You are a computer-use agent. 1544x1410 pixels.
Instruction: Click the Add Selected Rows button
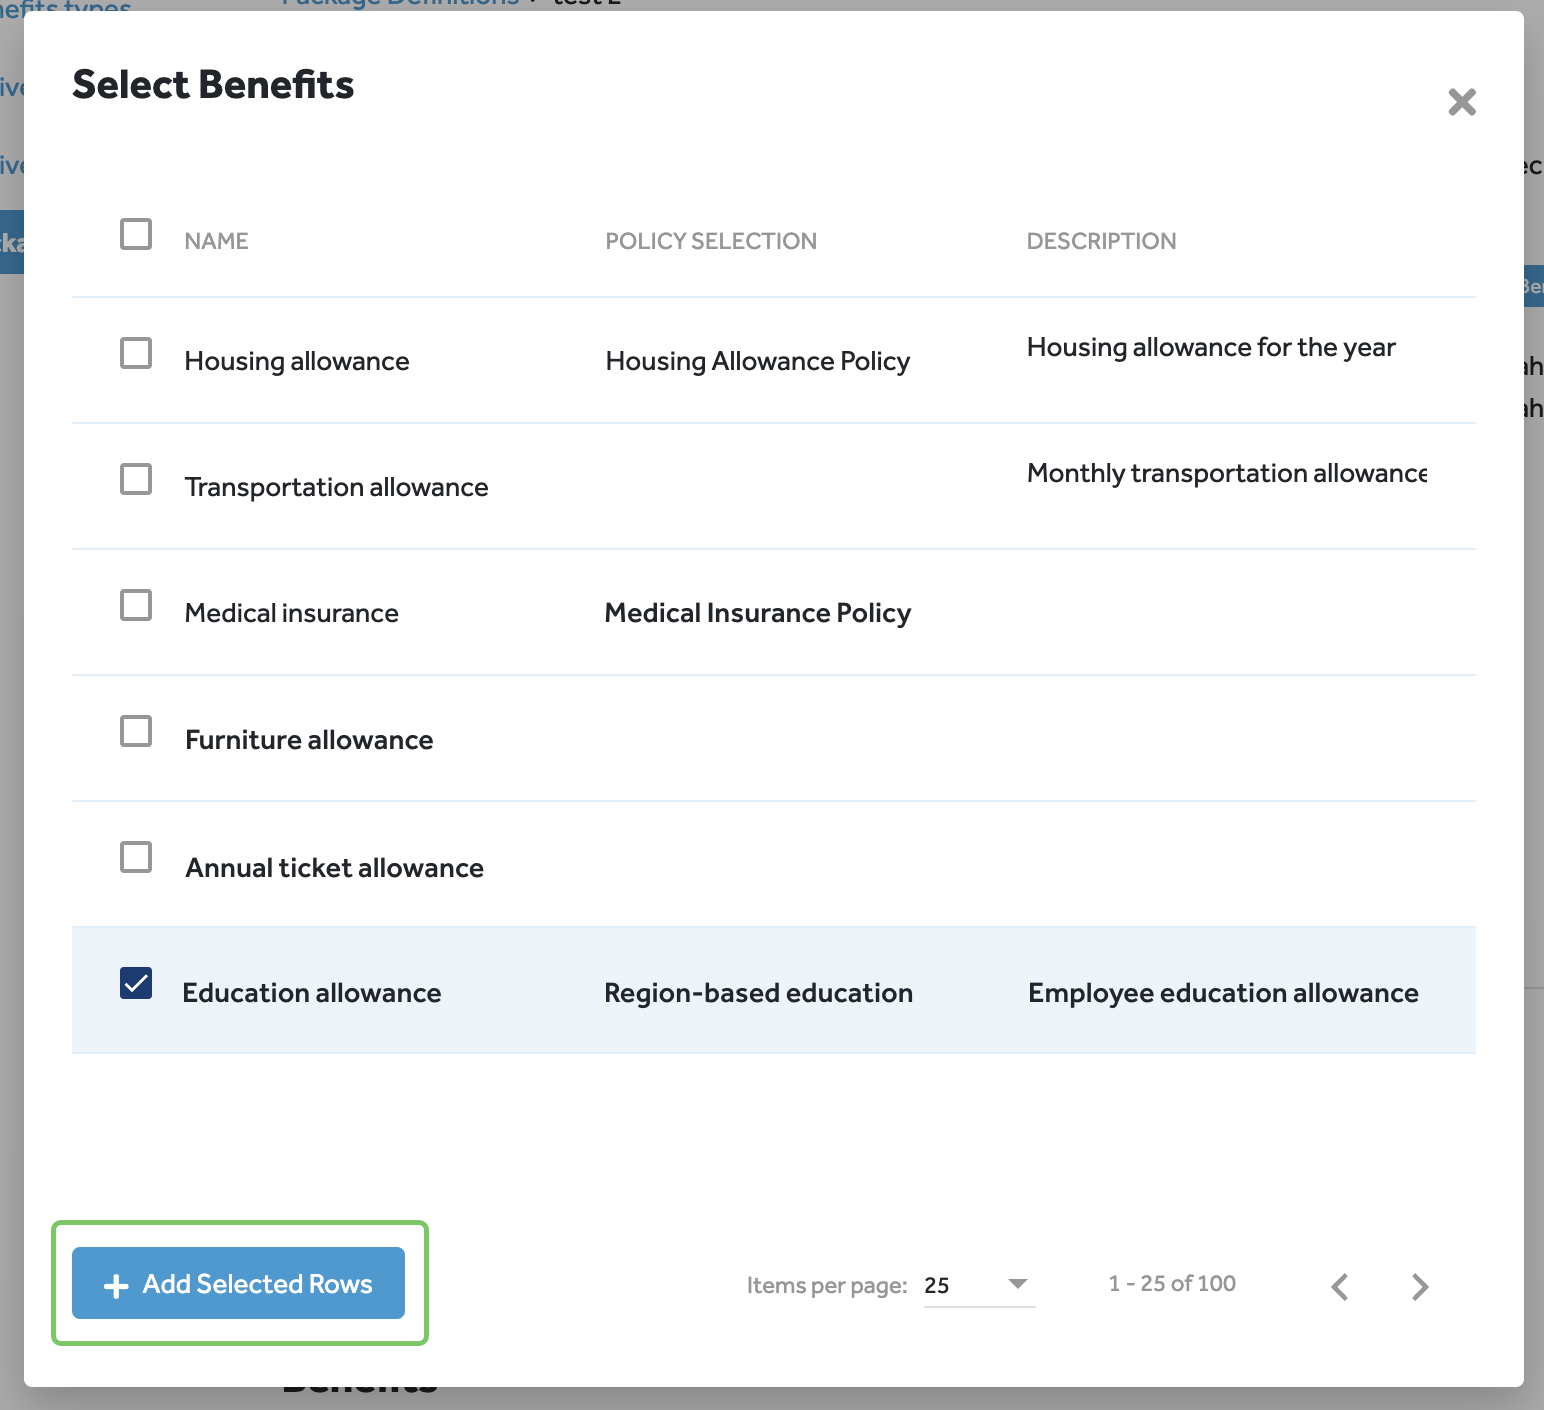point(238,1283)
